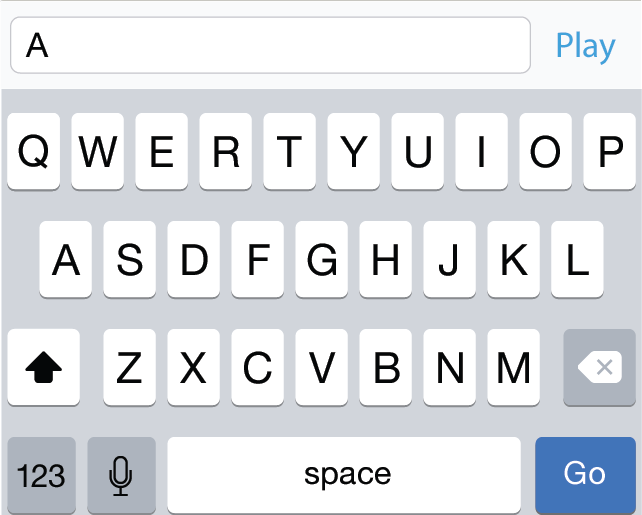Screen dimensions: 642x515
Task: Tap the M key
Action: pos(513,367)
